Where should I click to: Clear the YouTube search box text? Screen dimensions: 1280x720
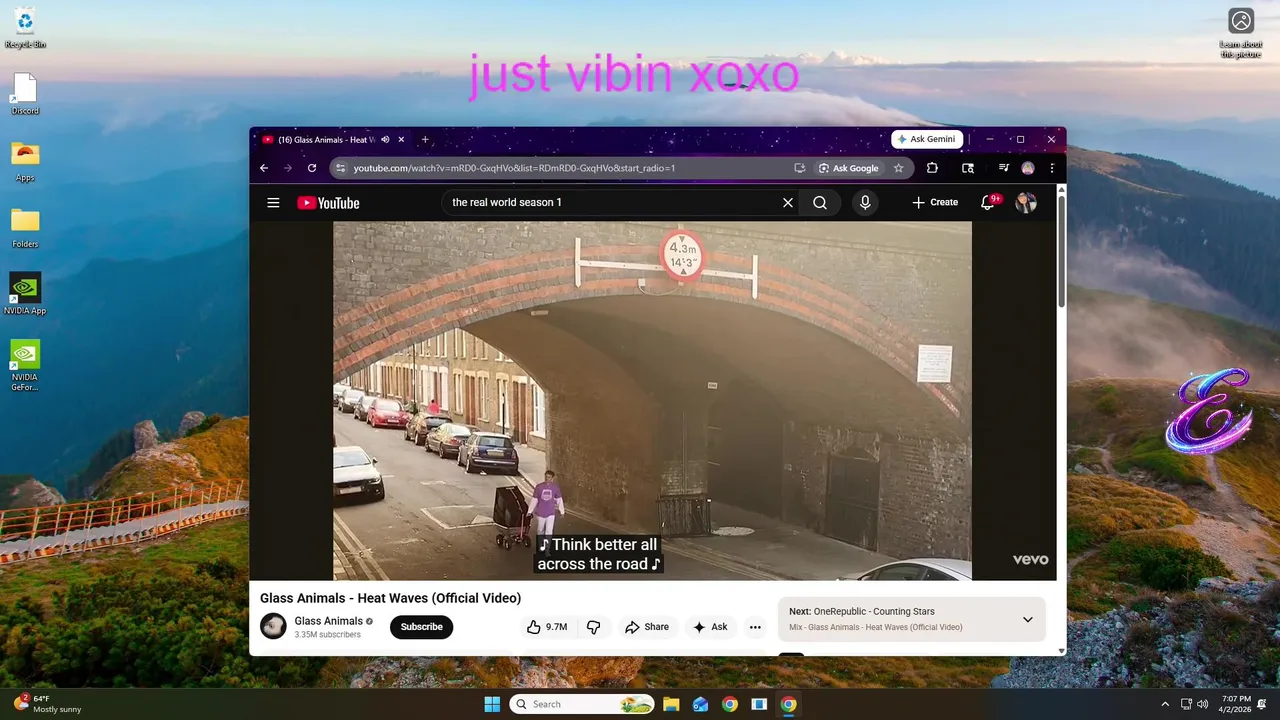(788, 203)
